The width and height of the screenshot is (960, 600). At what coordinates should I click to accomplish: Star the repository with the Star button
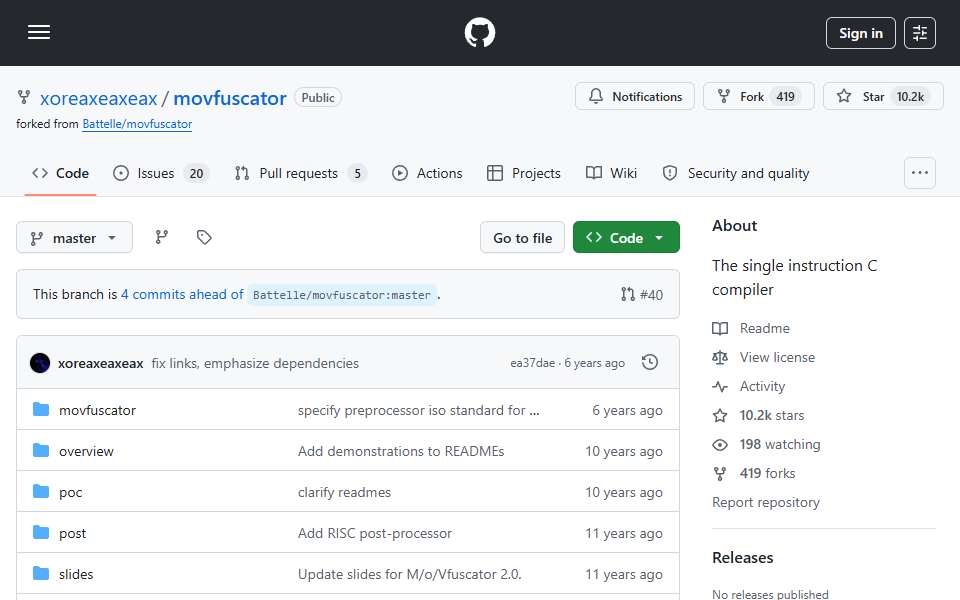tap(883, 96)
